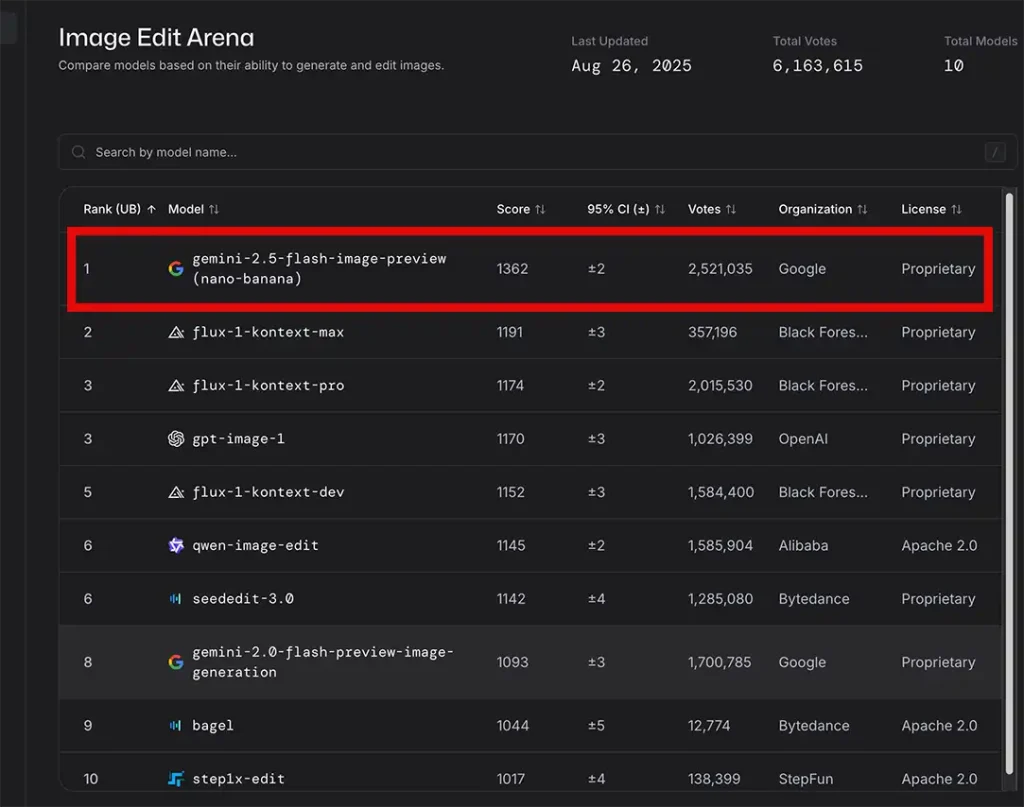Sort by the Organization column

click(x=862, y=209)
